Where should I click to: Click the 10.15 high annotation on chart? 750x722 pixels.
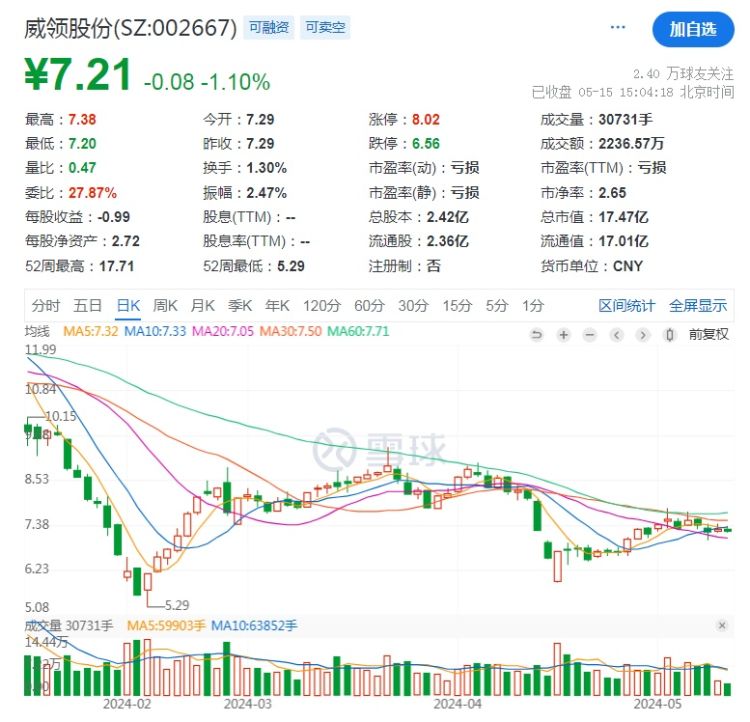(x=61, y=416)
